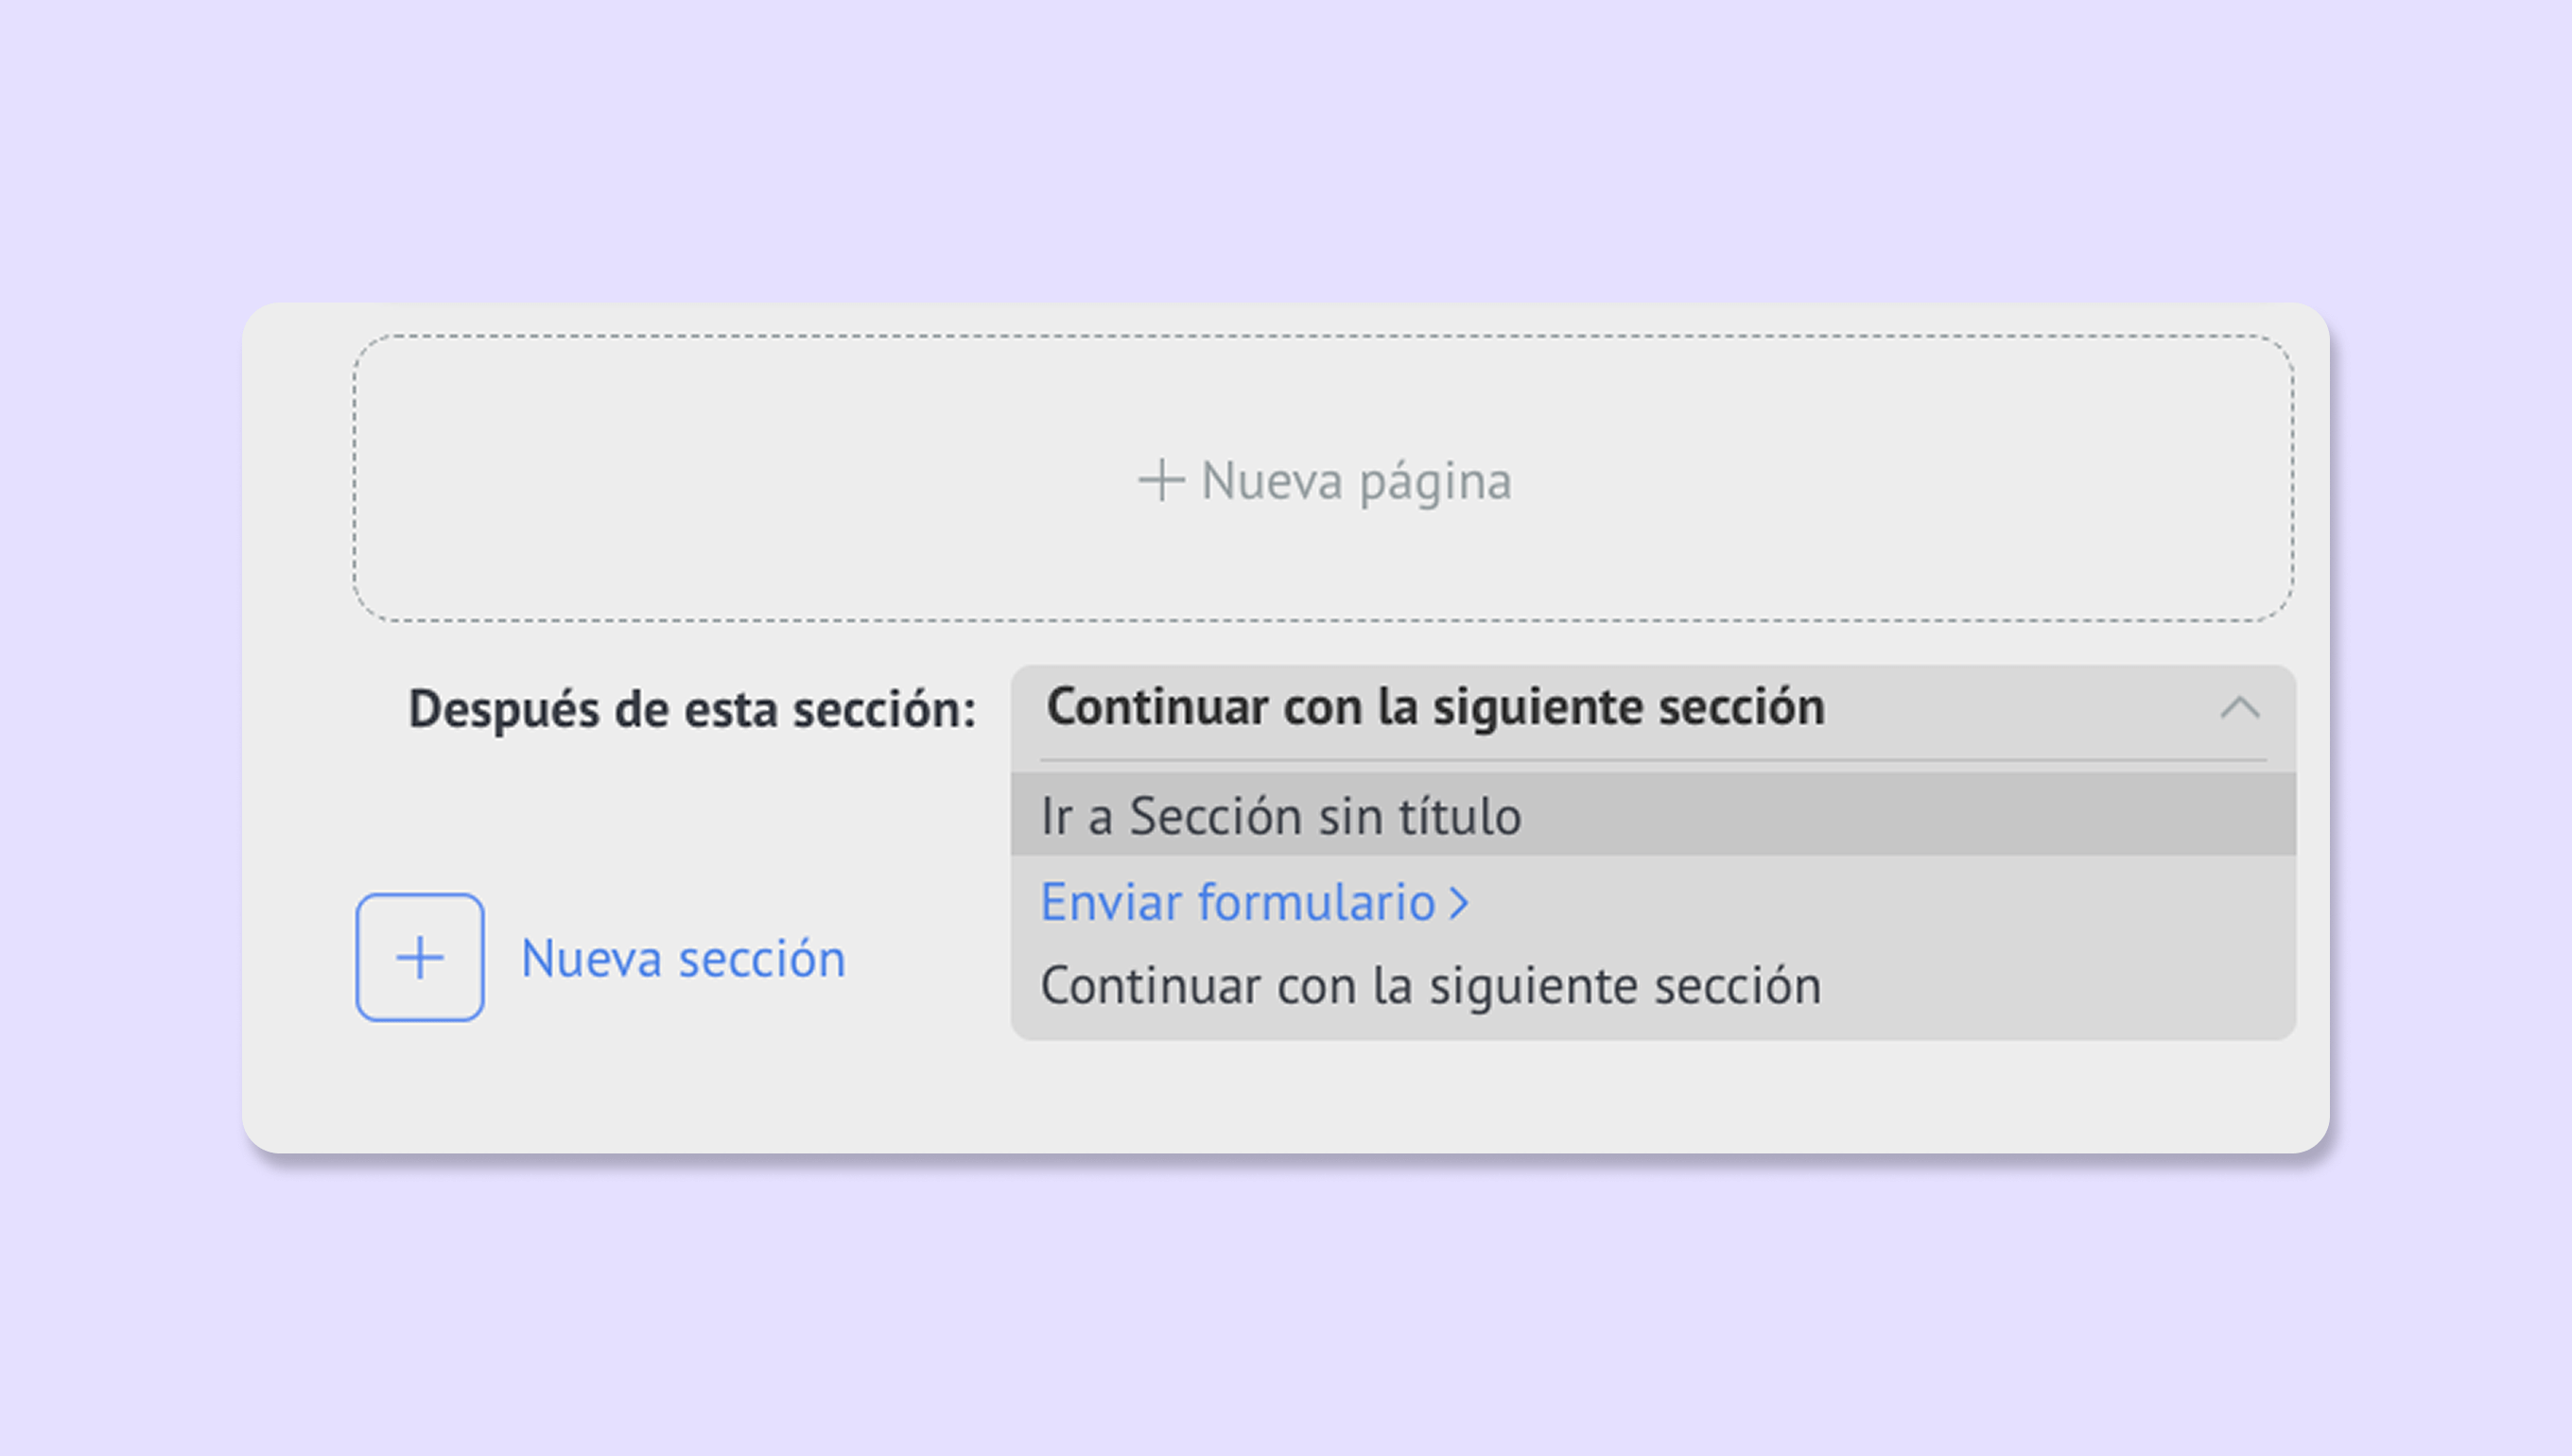Click the square plus icon for Nueva sección

tap(420, 957)
